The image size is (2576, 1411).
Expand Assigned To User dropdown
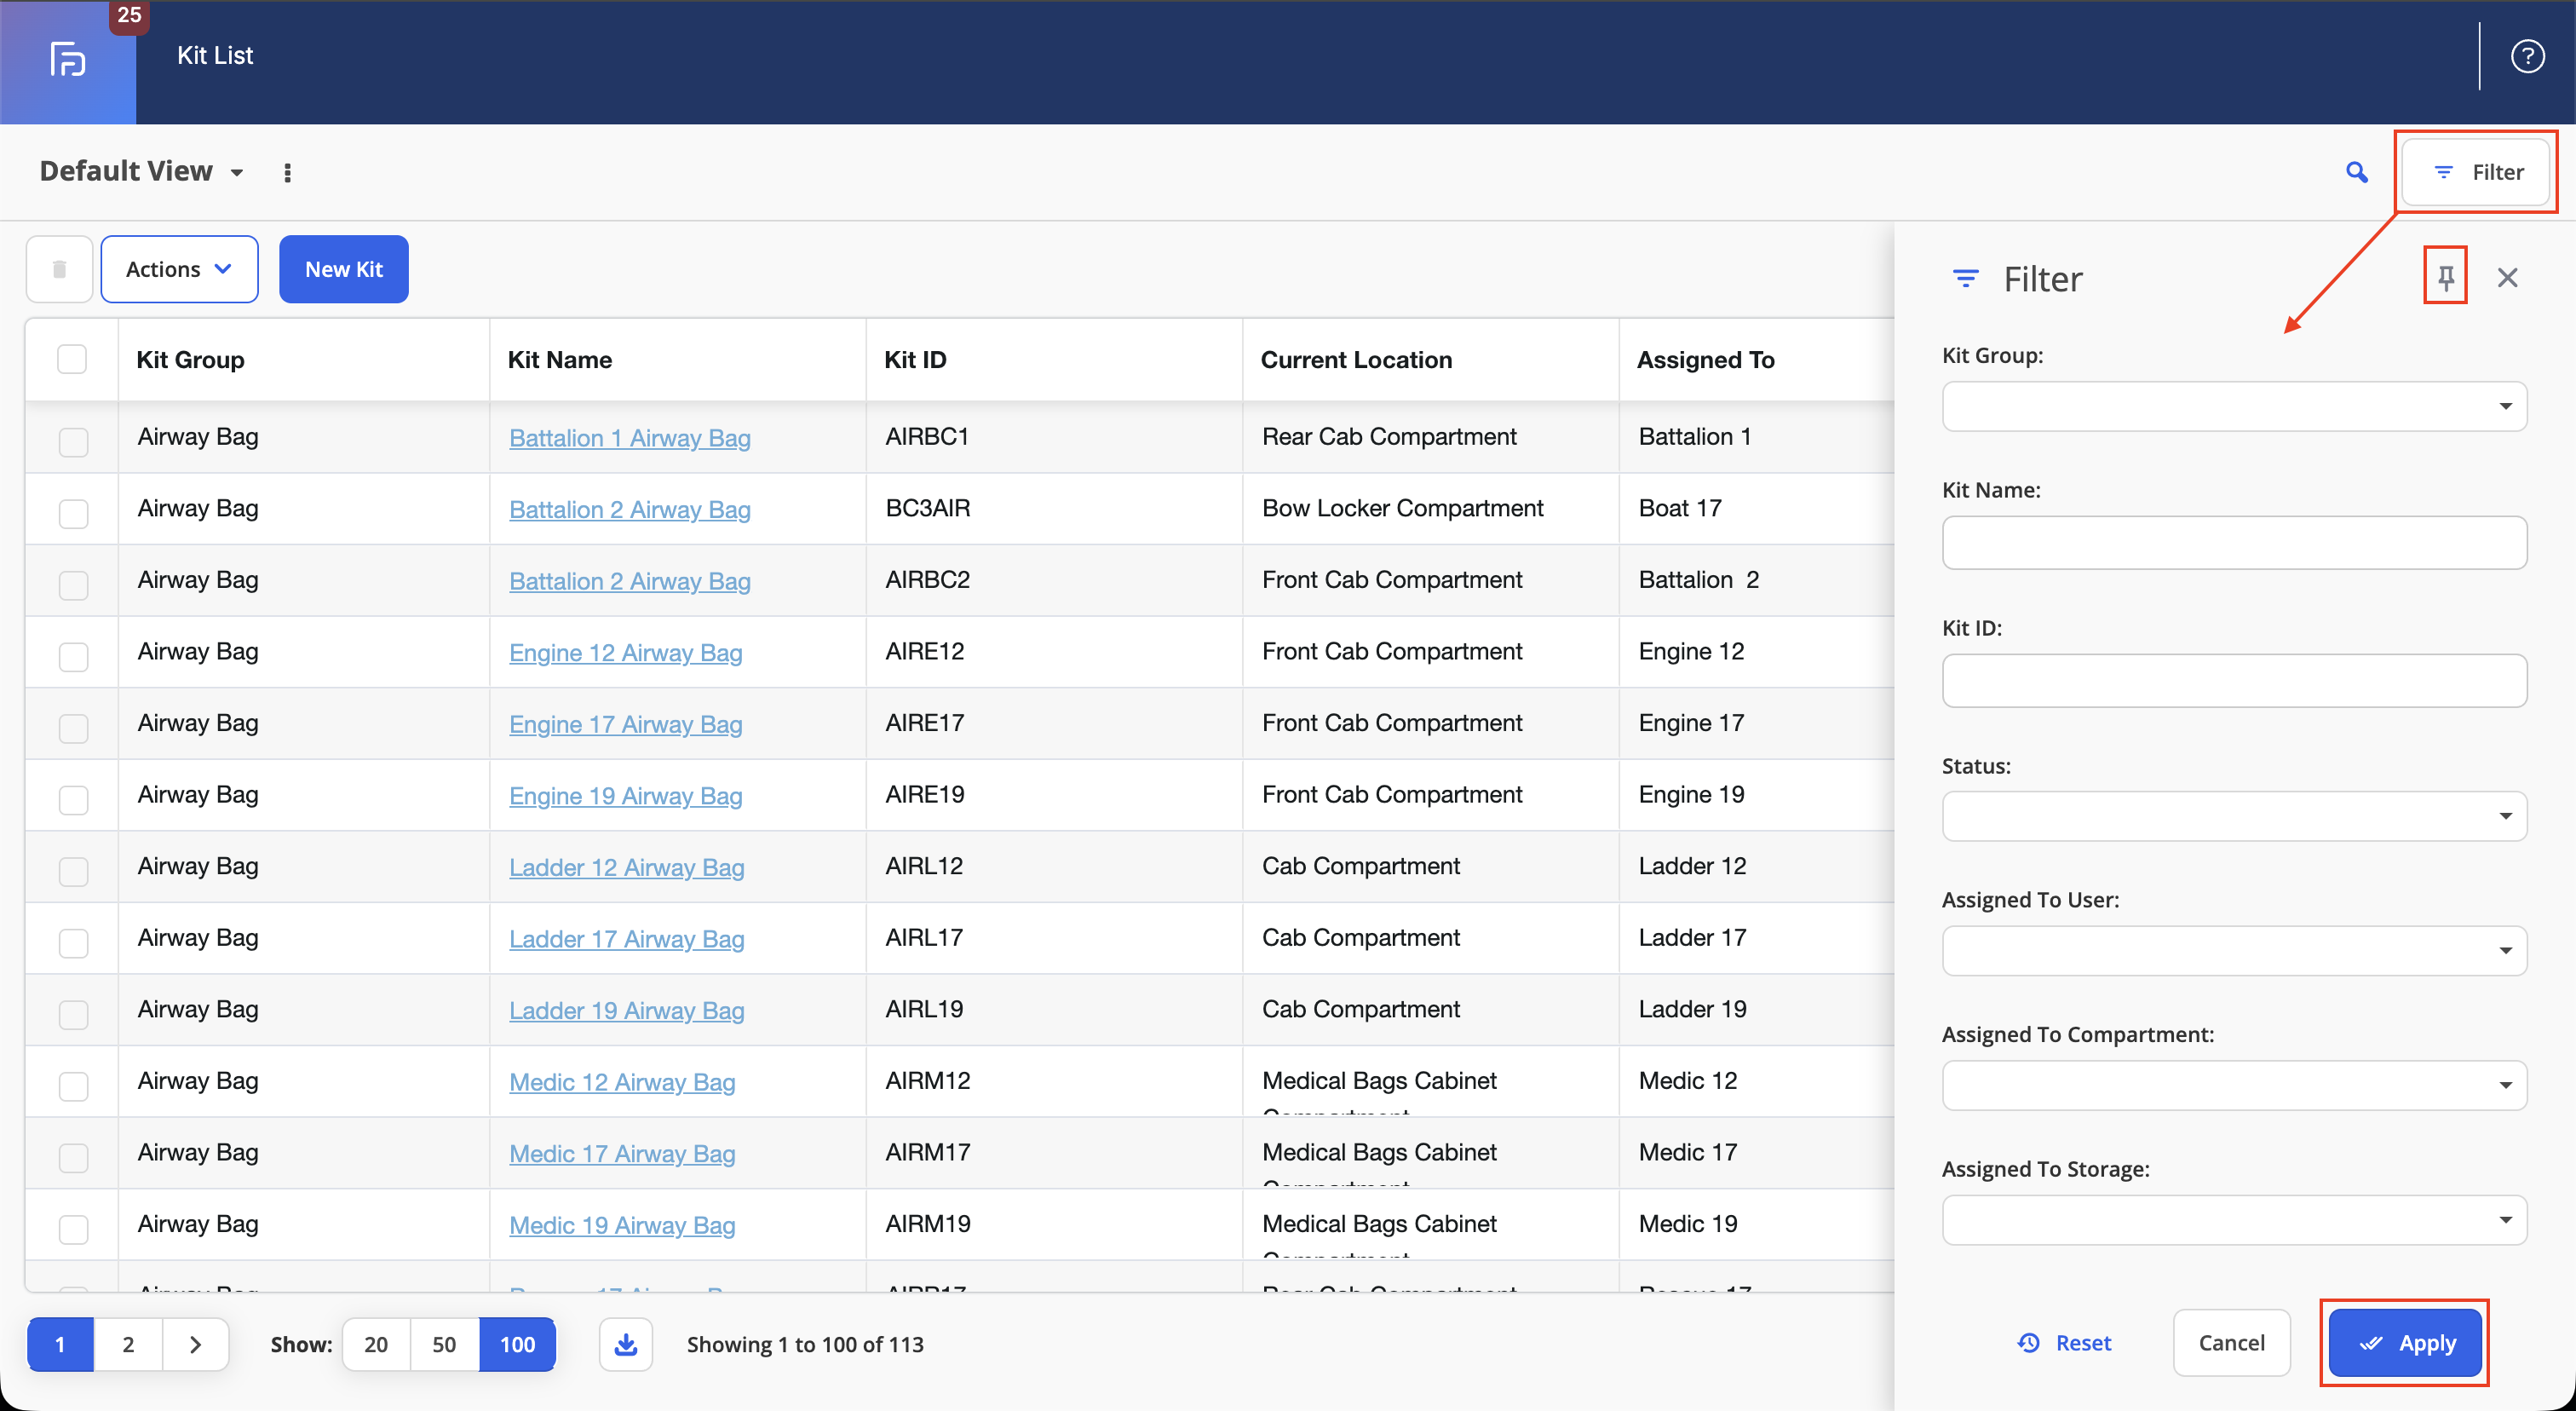coord(2234,950)
